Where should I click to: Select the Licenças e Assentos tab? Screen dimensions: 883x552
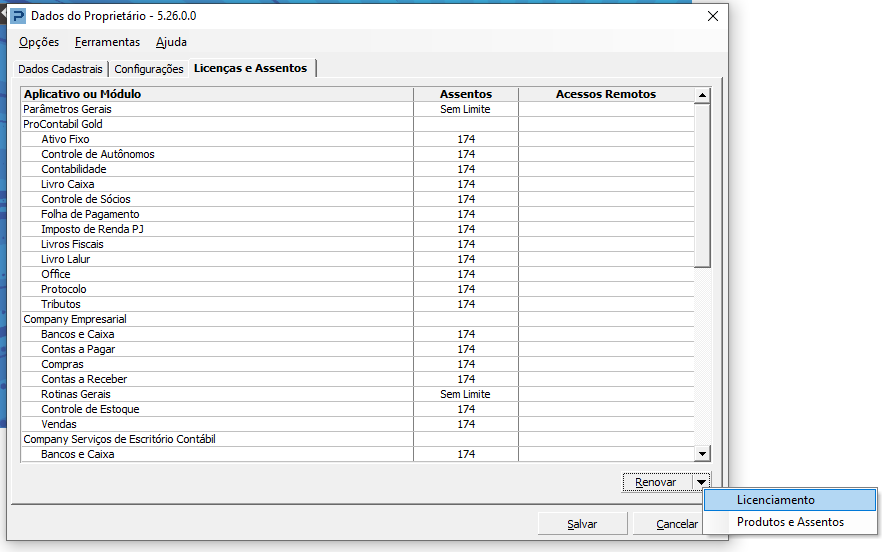click(x=251, y=68)
